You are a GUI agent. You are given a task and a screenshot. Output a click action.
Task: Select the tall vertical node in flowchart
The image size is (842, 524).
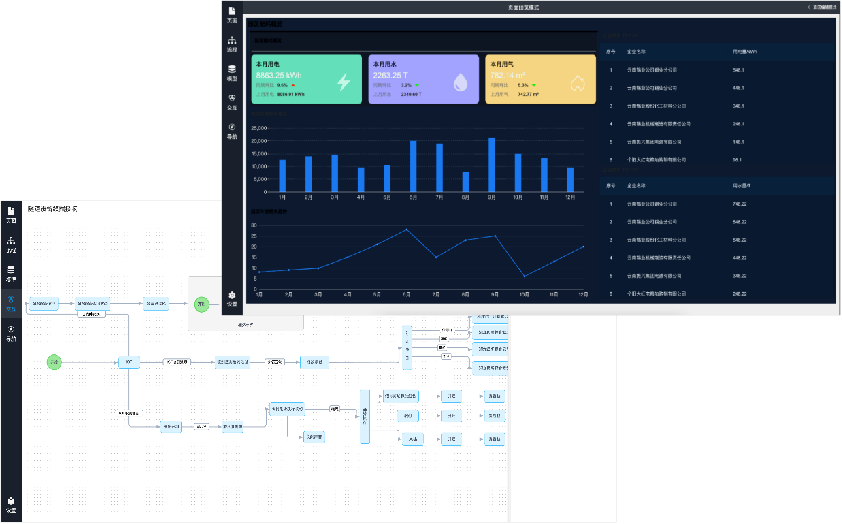[x=365, y=416]
